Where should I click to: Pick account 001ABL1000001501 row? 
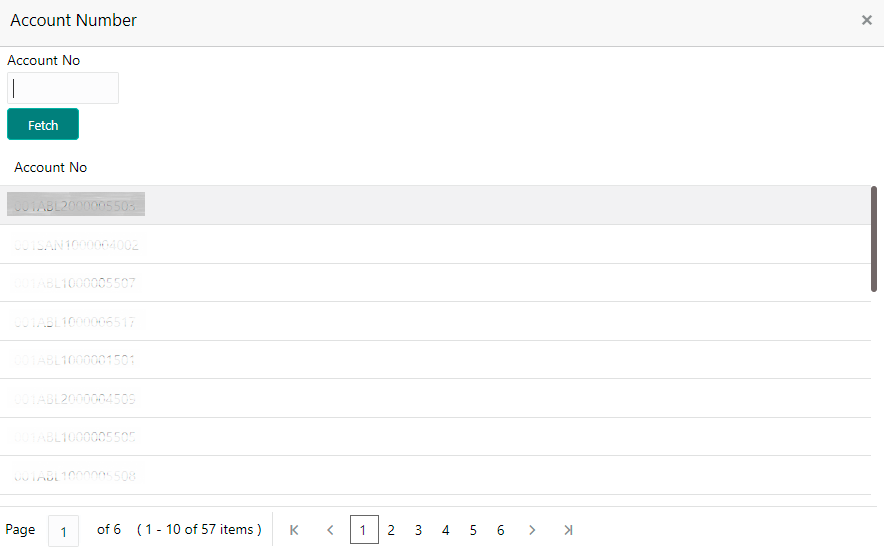[x=76, y=360]
